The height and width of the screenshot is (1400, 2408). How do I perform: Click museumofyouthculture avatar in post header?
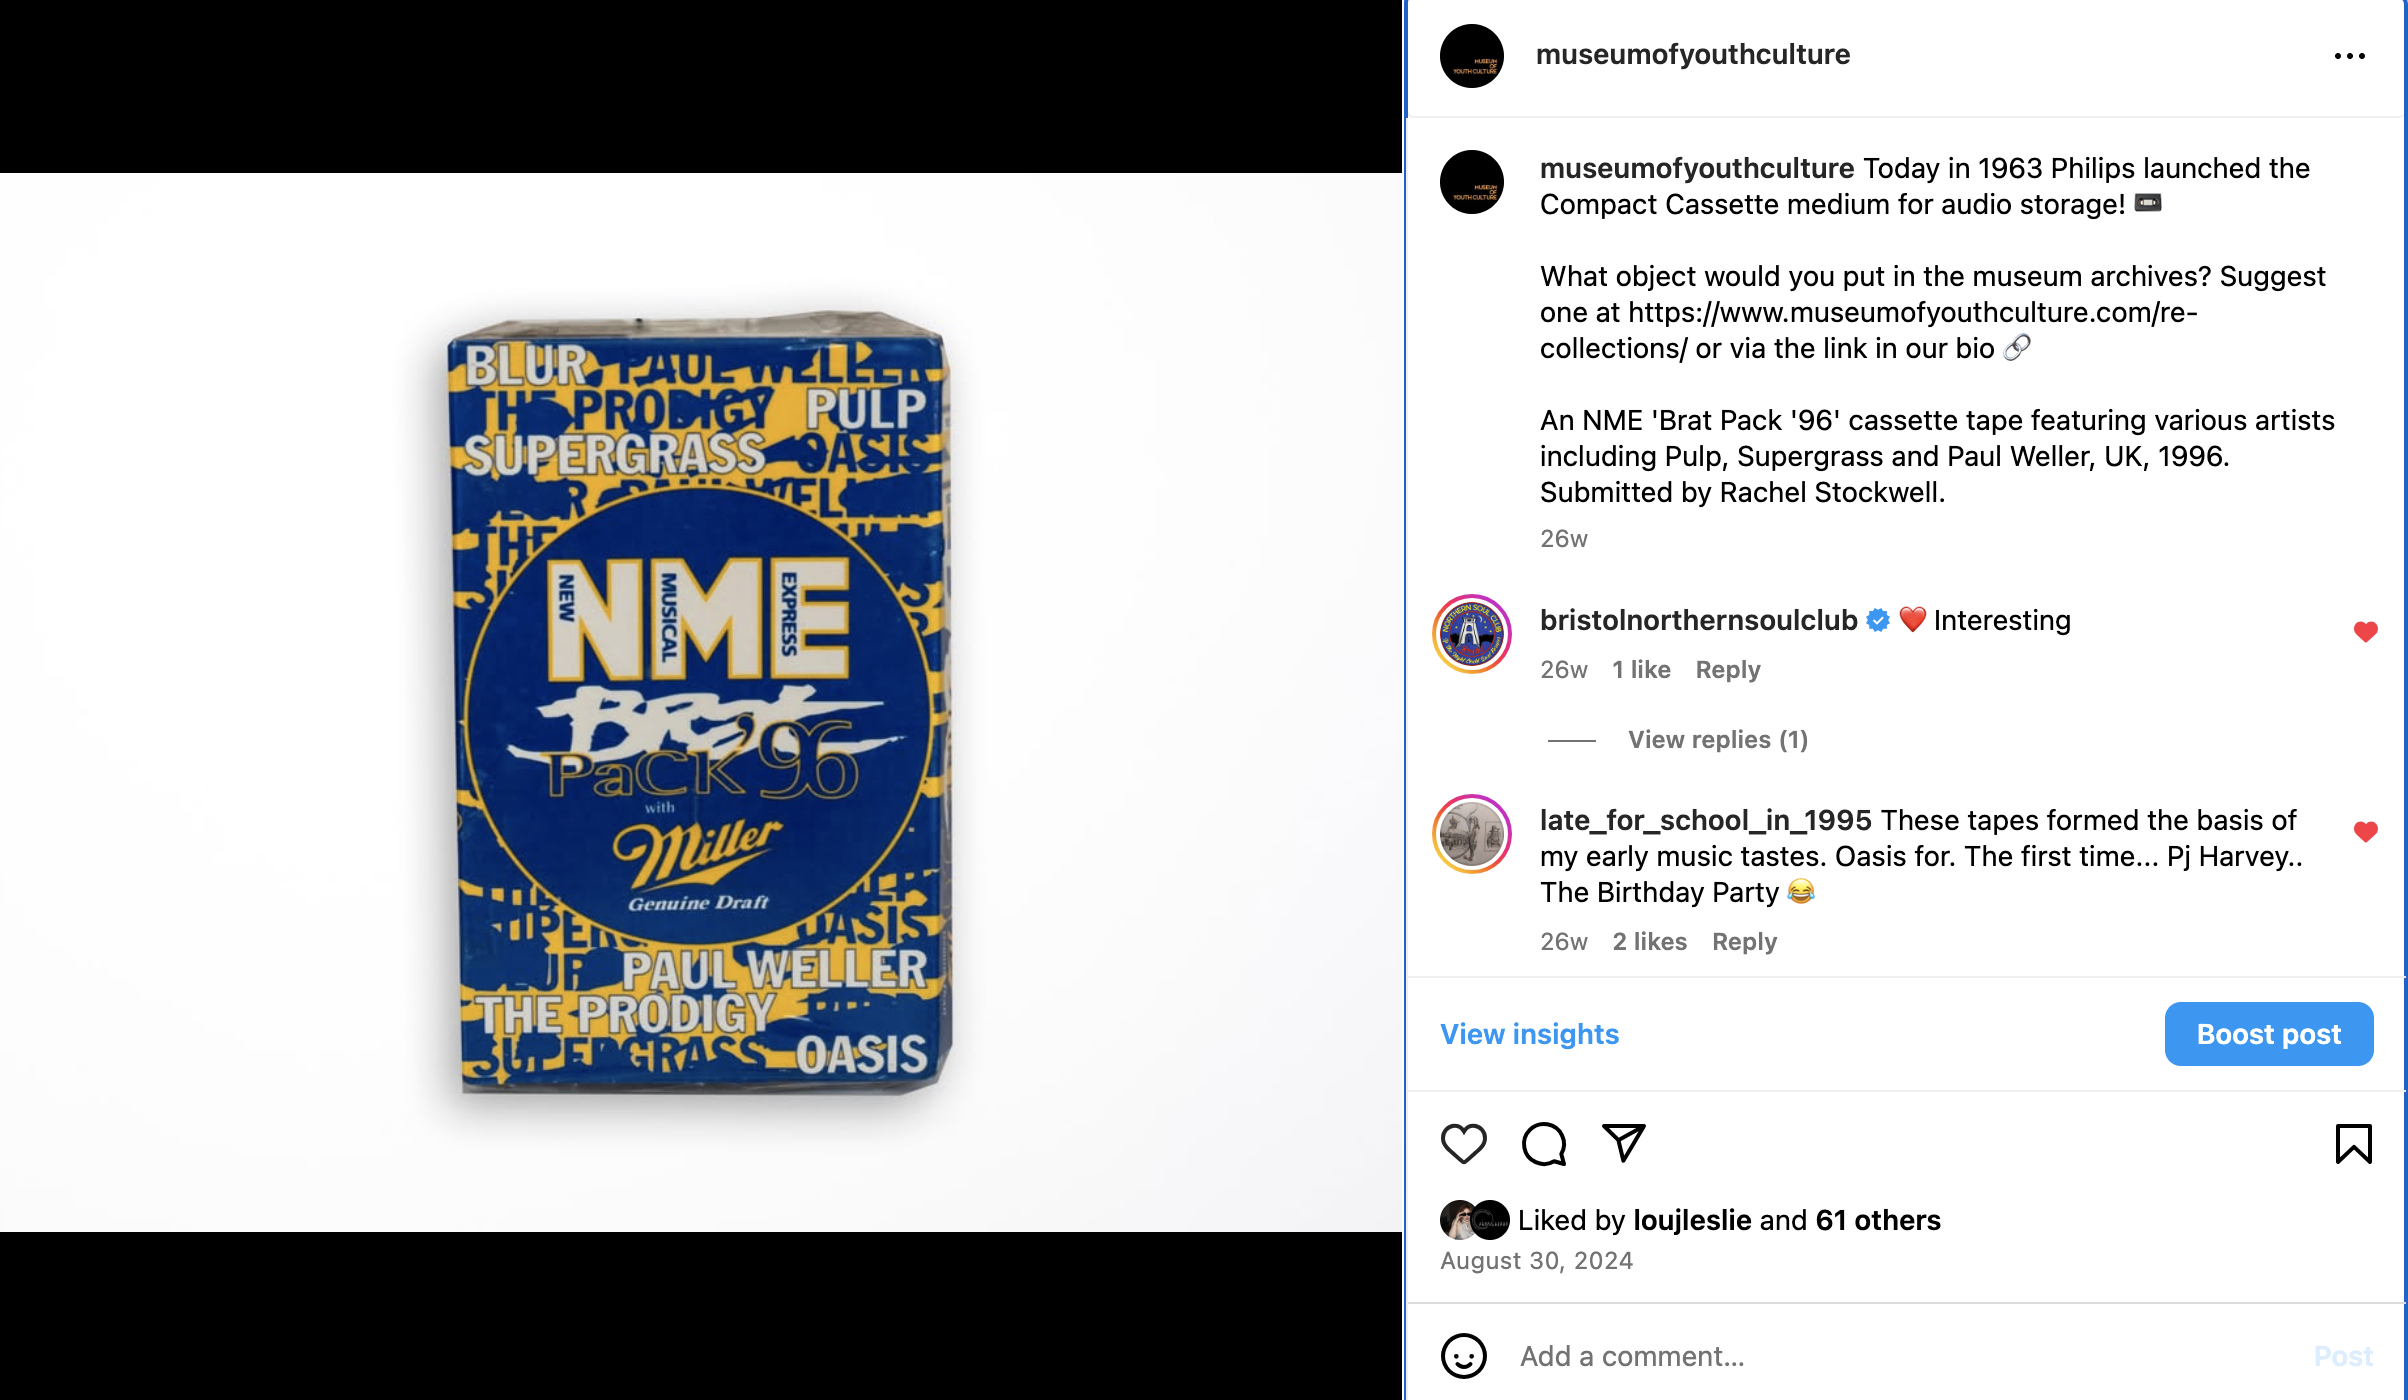(1471, 56)
